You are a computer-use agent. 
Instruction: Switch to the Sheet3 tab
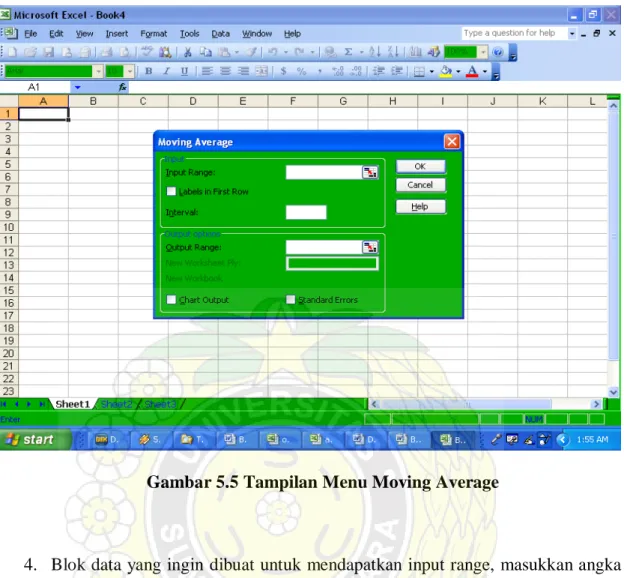[160, 404]
